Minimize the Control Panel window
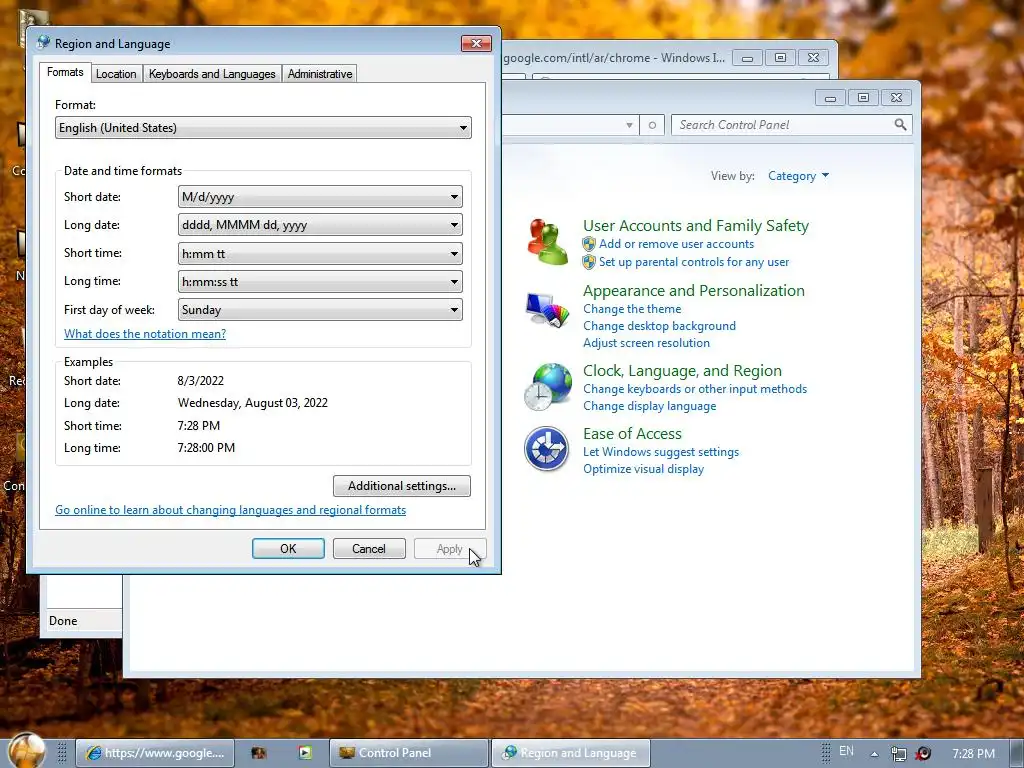The image size is (1024, 768). pos(830,98)
